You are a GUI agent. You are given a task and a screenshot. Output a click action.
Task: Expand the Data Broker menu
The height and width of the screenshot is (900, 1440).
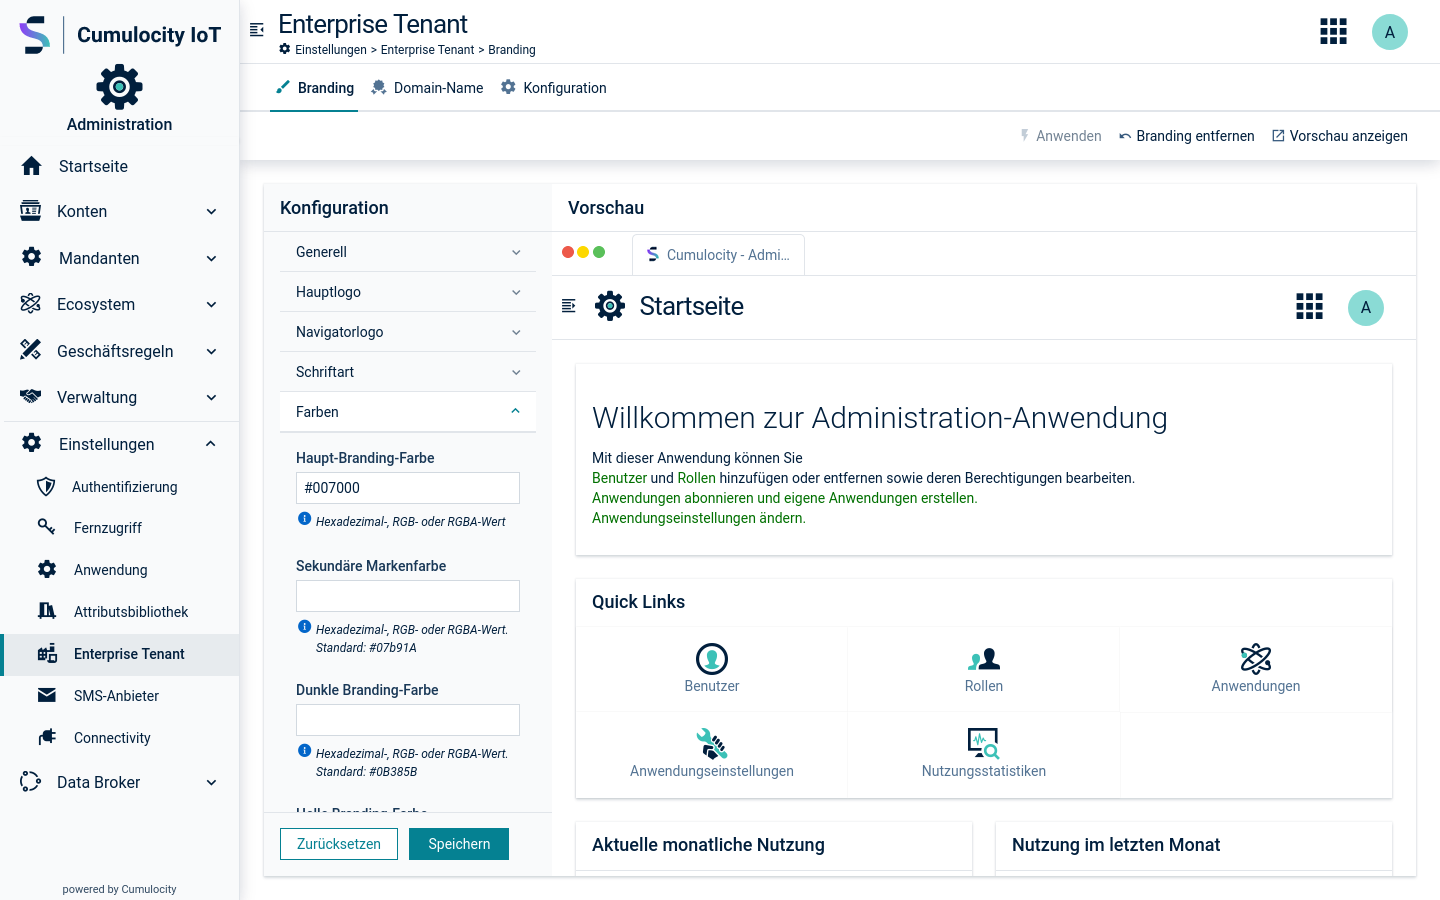(x=211, y=782)
